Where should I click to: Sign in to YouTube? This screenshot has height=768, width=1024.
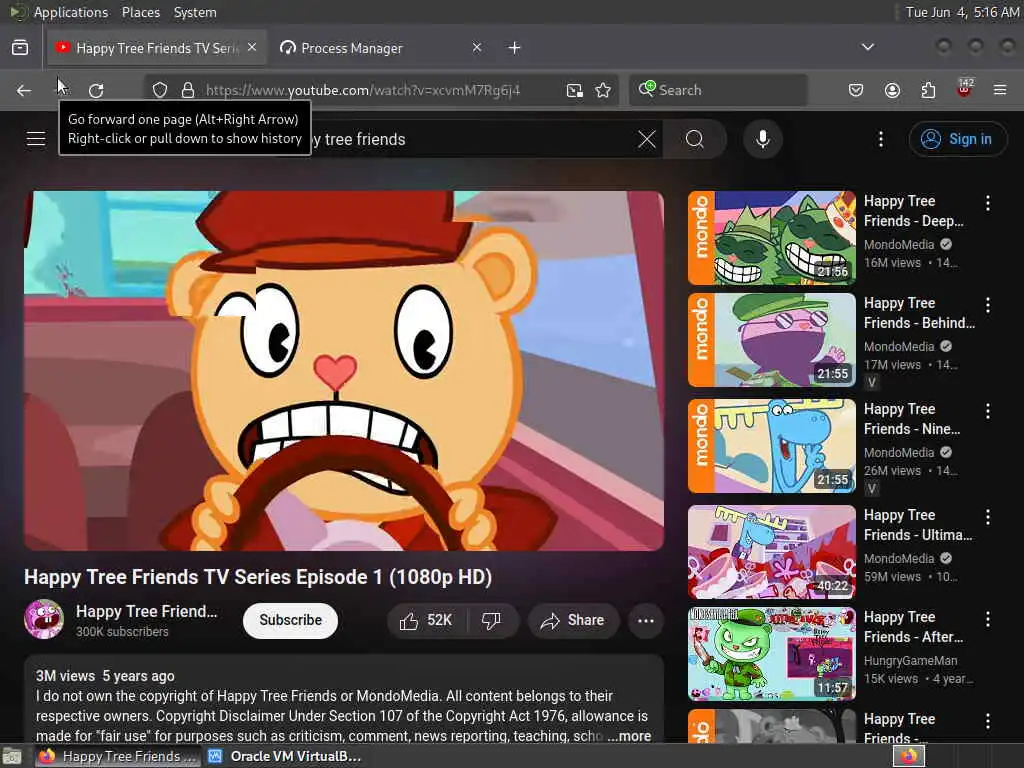coord(958,139)
